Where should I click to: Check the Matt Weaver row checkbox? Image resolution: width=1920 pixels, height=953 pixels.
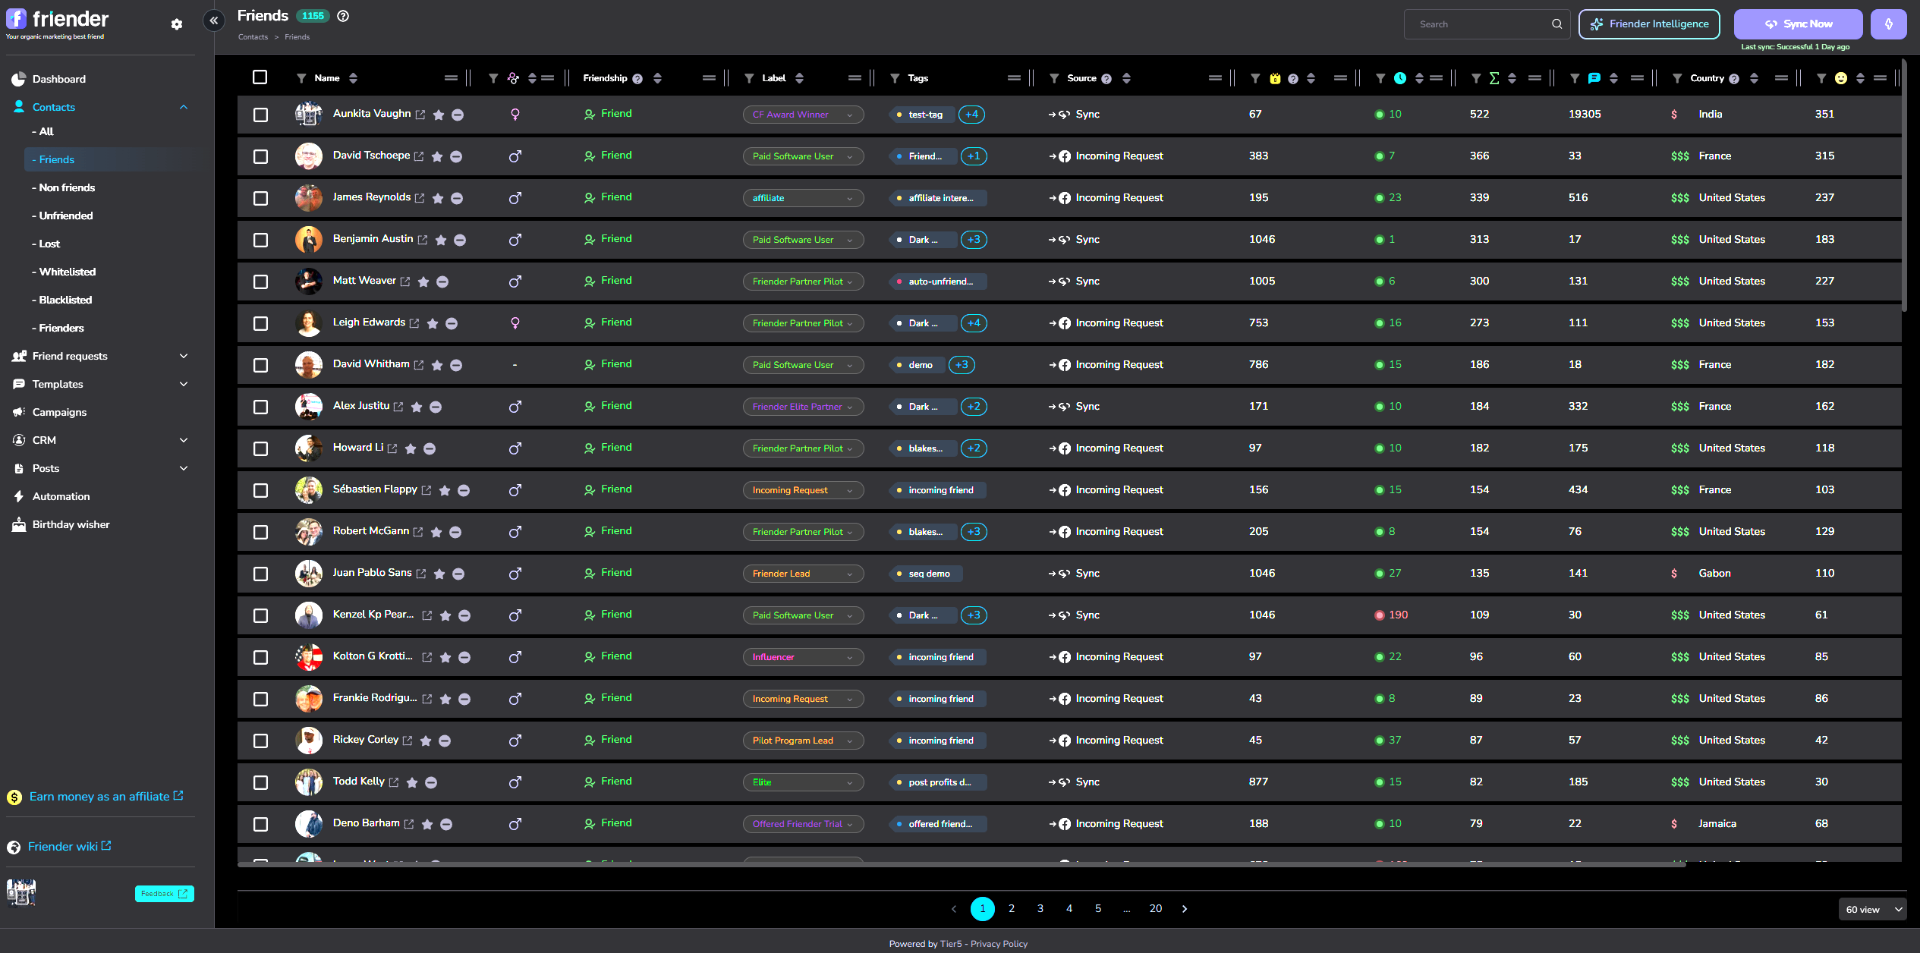tap(261, 282)
